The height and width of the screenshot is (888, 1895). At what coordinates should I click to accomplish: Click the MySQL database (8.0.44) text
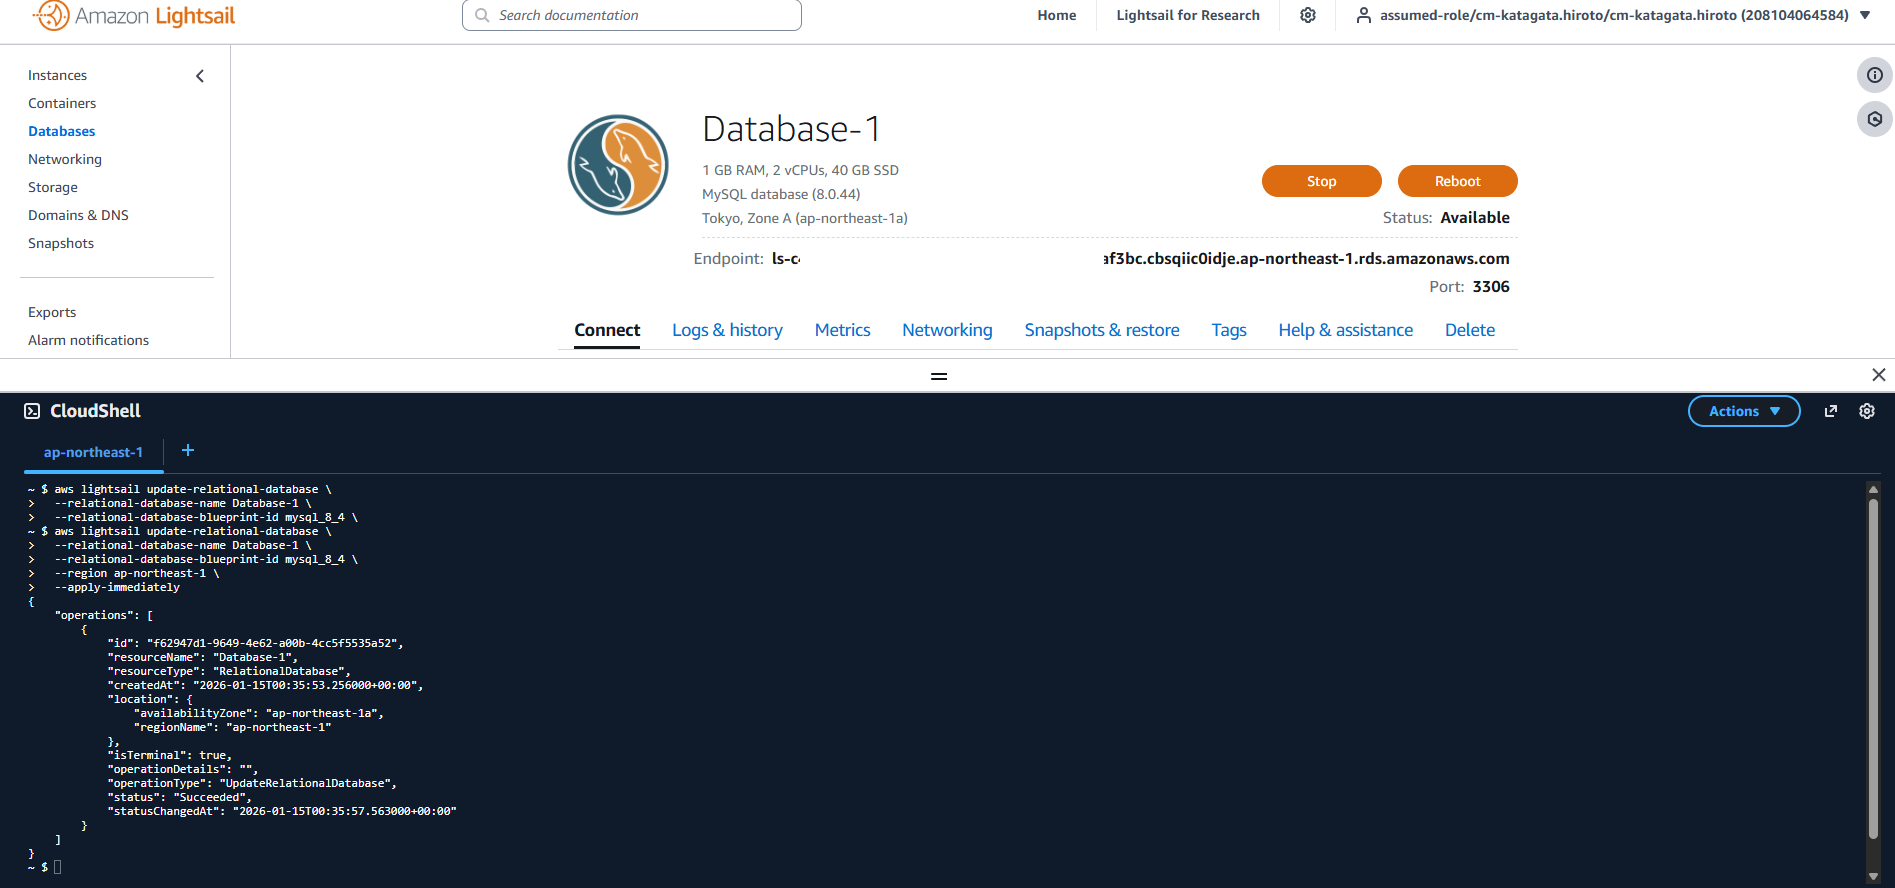click(x=781, y=194)
